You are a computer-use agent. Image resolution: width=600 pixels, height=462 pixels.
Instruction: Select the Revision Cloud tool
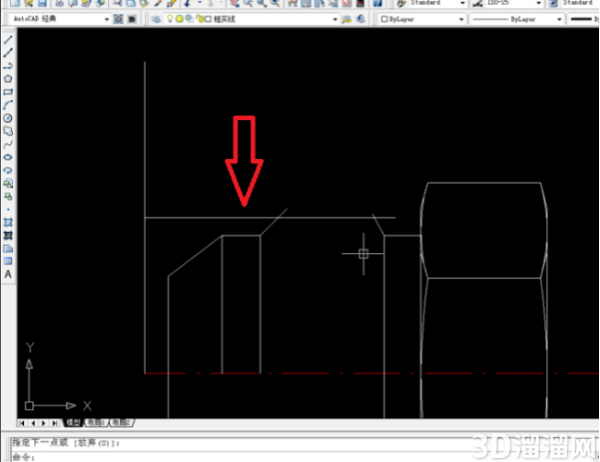[x=8, y=131]
